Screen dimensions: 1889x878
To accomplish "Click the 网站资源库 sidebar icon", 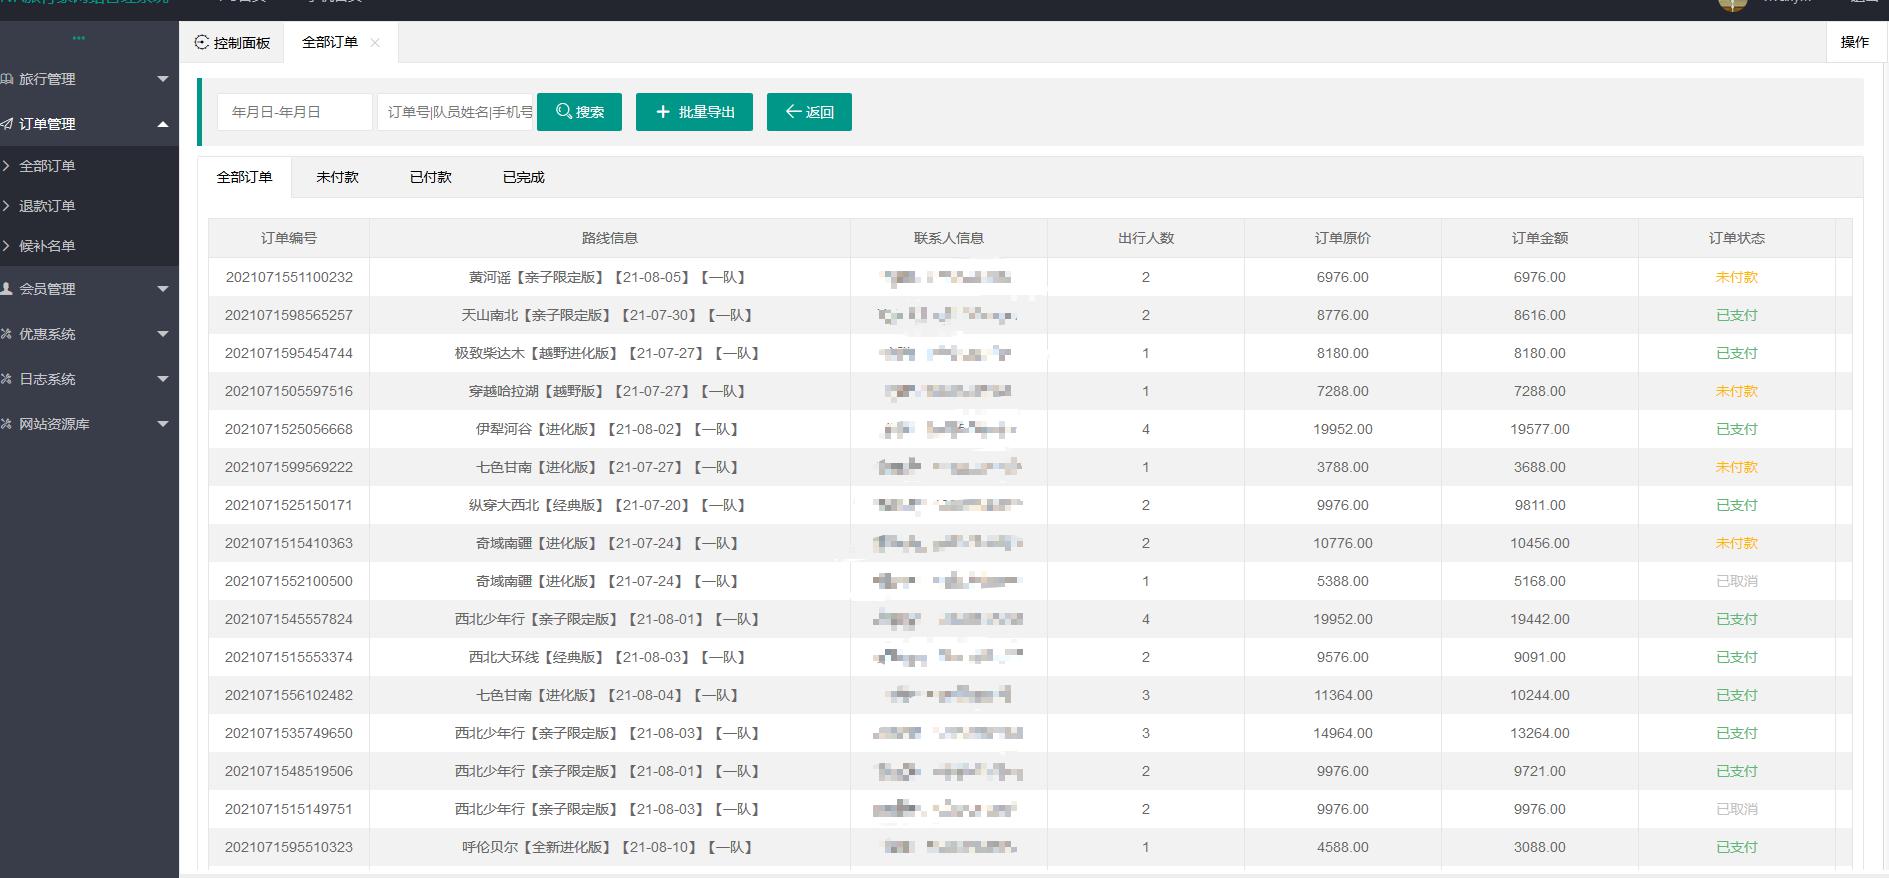I will (6, 424).
